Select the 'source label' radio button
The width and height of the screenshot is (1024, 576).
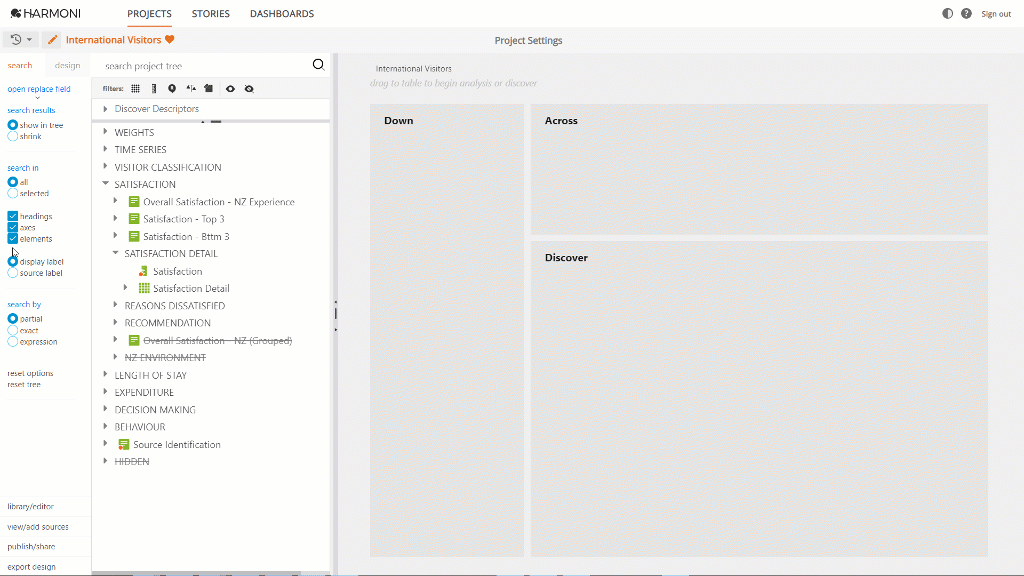pyautogui.click(x=12, y=273)
